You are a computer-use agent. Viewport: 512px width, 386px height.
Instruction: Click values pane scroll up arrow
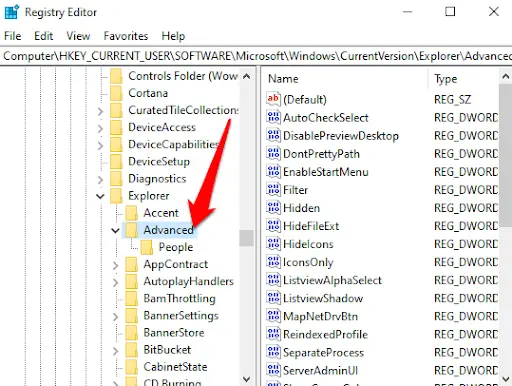[x=505, y=76]
